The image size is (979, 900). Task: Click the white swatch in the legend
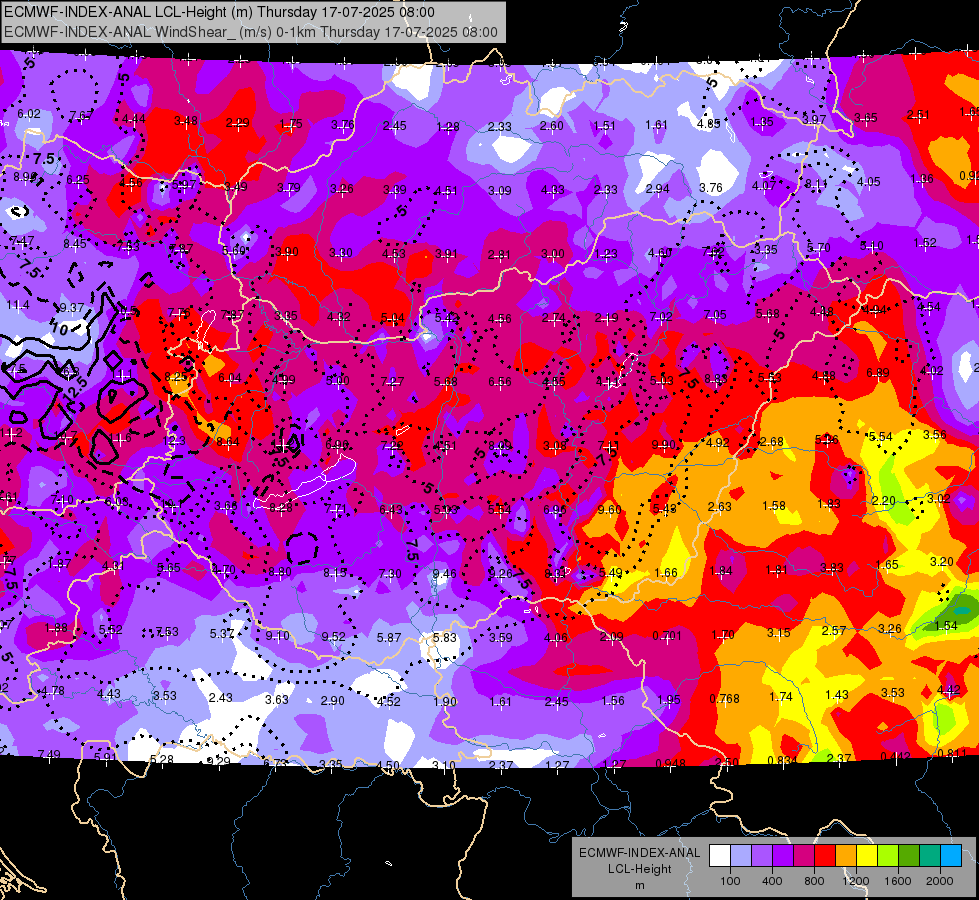[720, 856]
